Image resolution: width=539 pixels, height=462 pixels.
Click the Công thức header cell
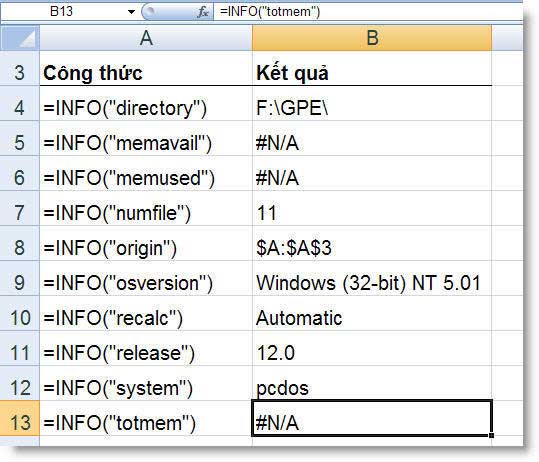point(146,73)
